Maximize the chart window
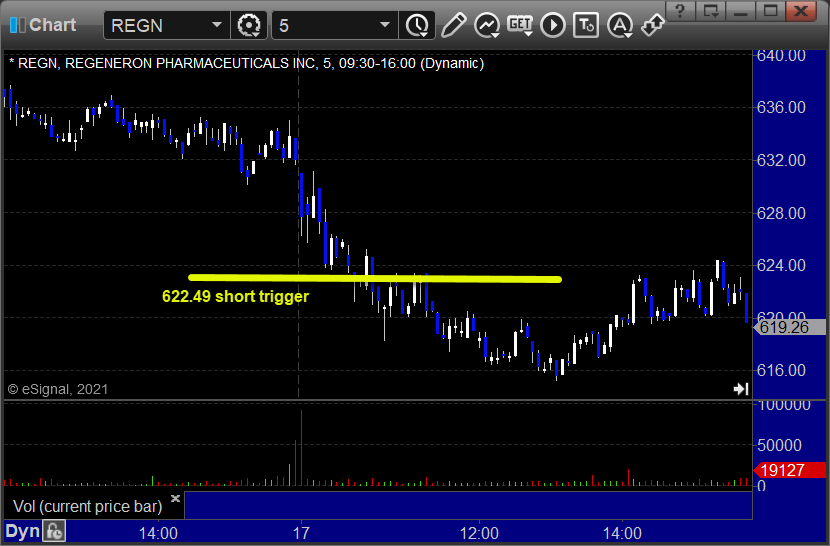 click(x=770, y=11)
